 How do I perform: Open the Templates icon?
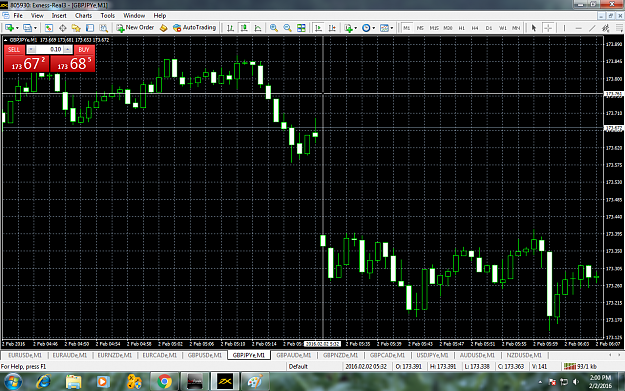384,28
